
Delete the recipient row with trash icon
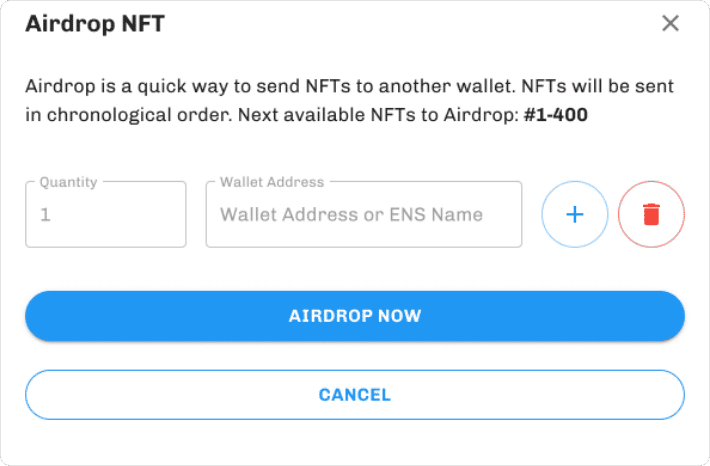[651, 214]
